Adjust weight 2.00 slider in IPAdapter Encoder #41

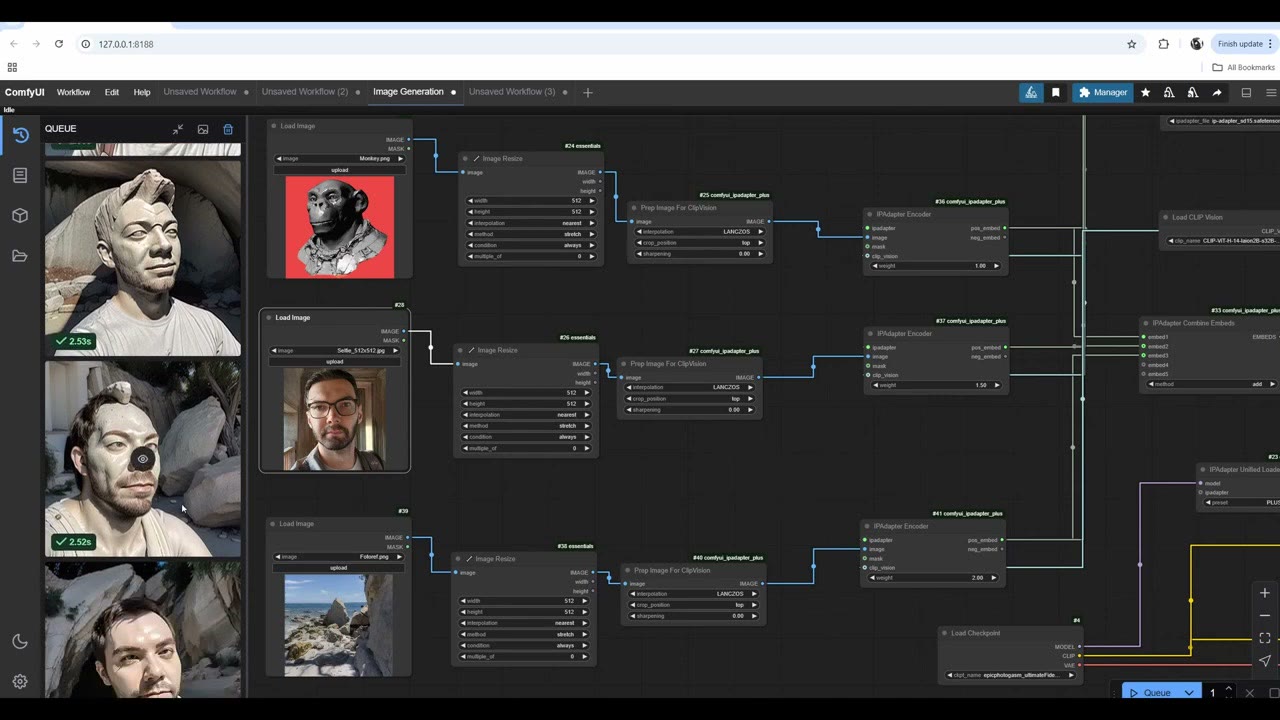933,578
